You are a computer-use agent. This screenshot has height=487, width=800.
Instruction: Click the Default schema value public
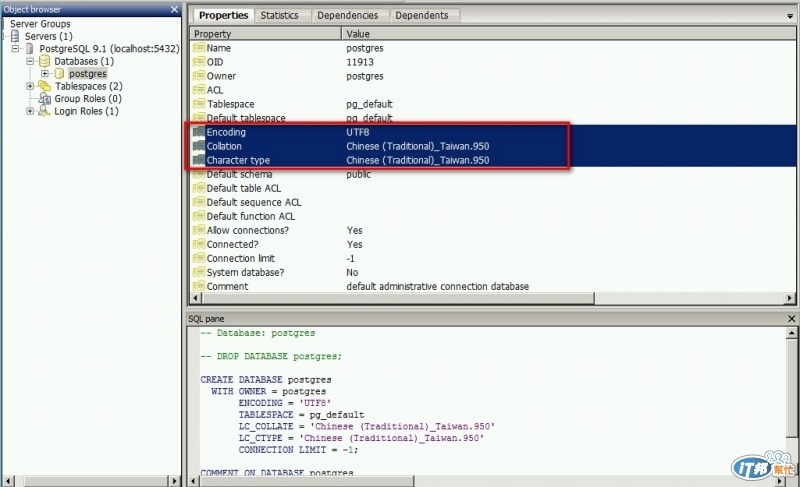pos(358,174)
